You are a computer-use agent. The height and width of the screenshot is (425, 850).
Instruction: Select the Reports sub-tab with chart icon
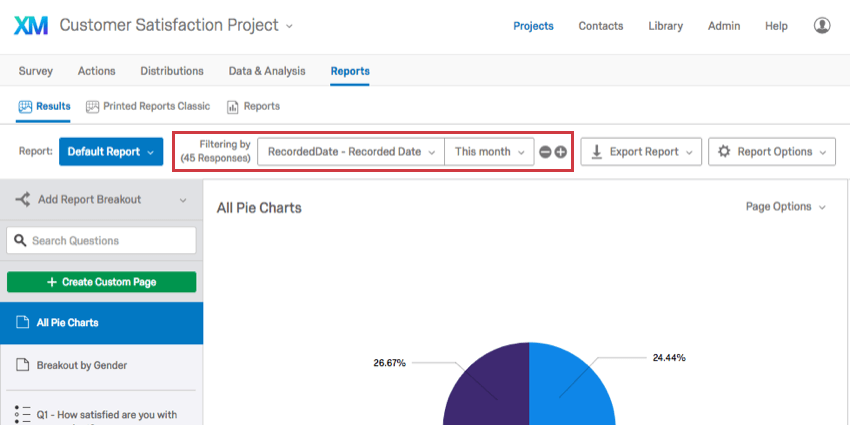(253, 106)
